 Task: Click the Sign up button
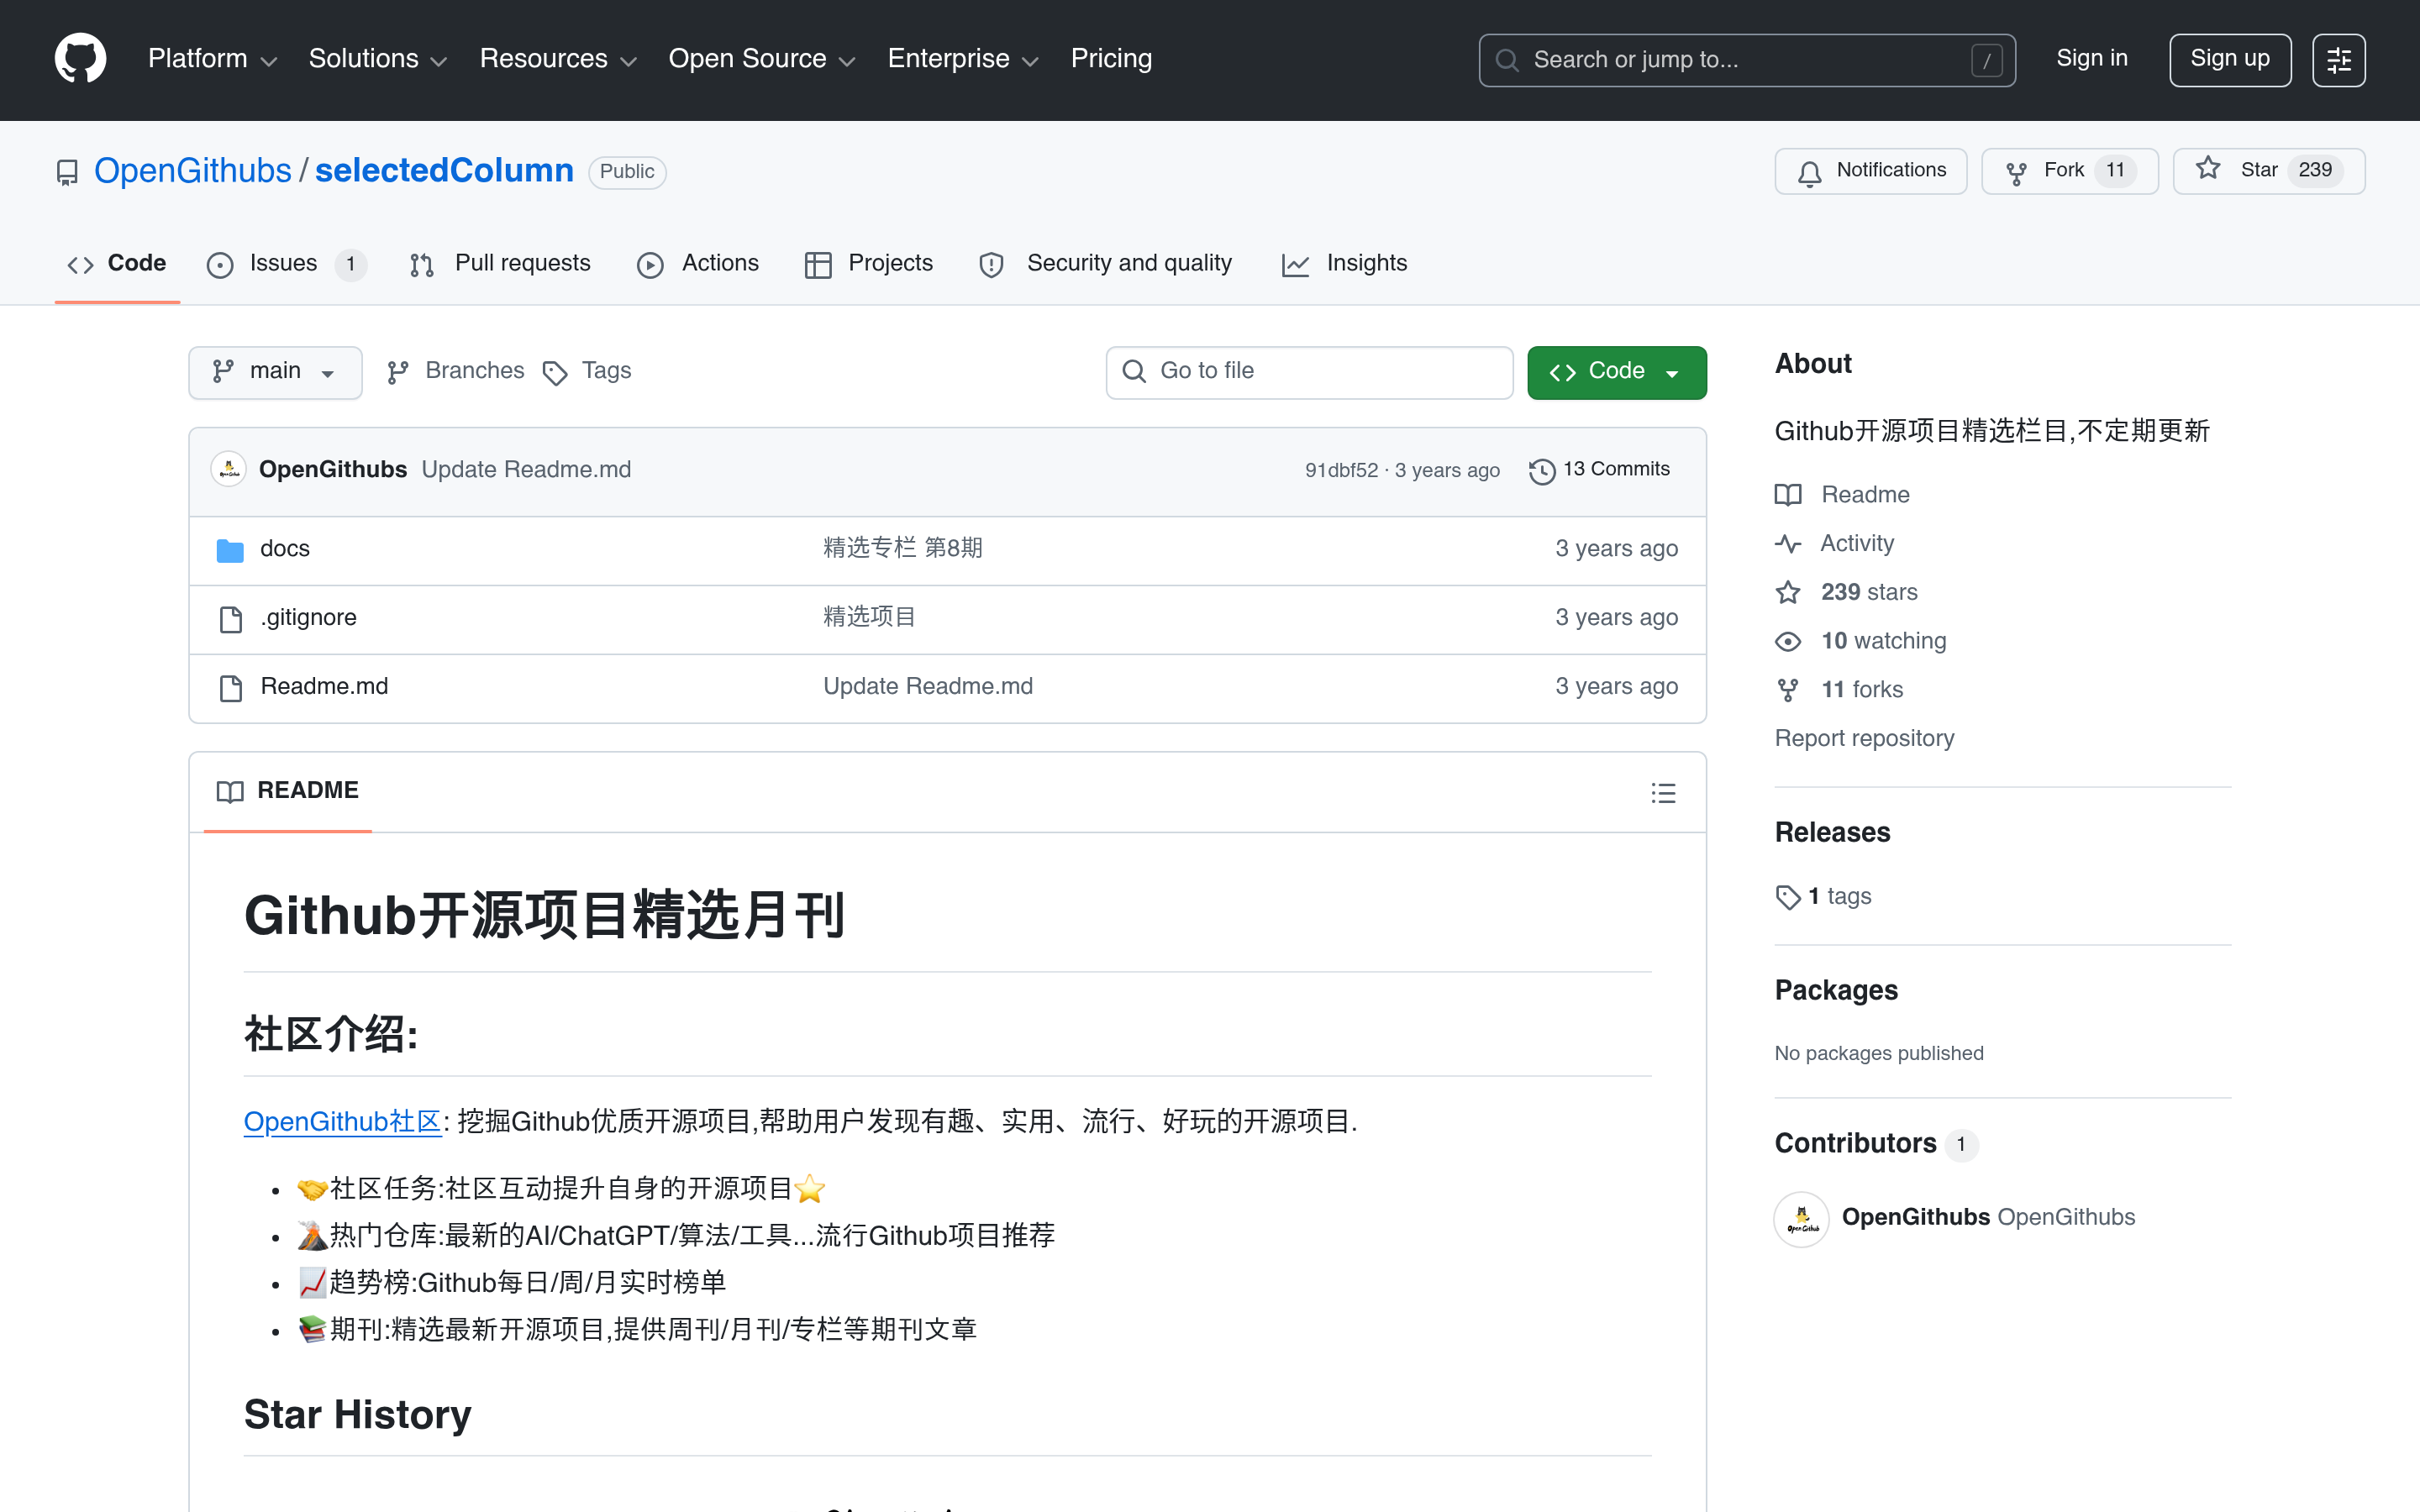coord(2229,60)
